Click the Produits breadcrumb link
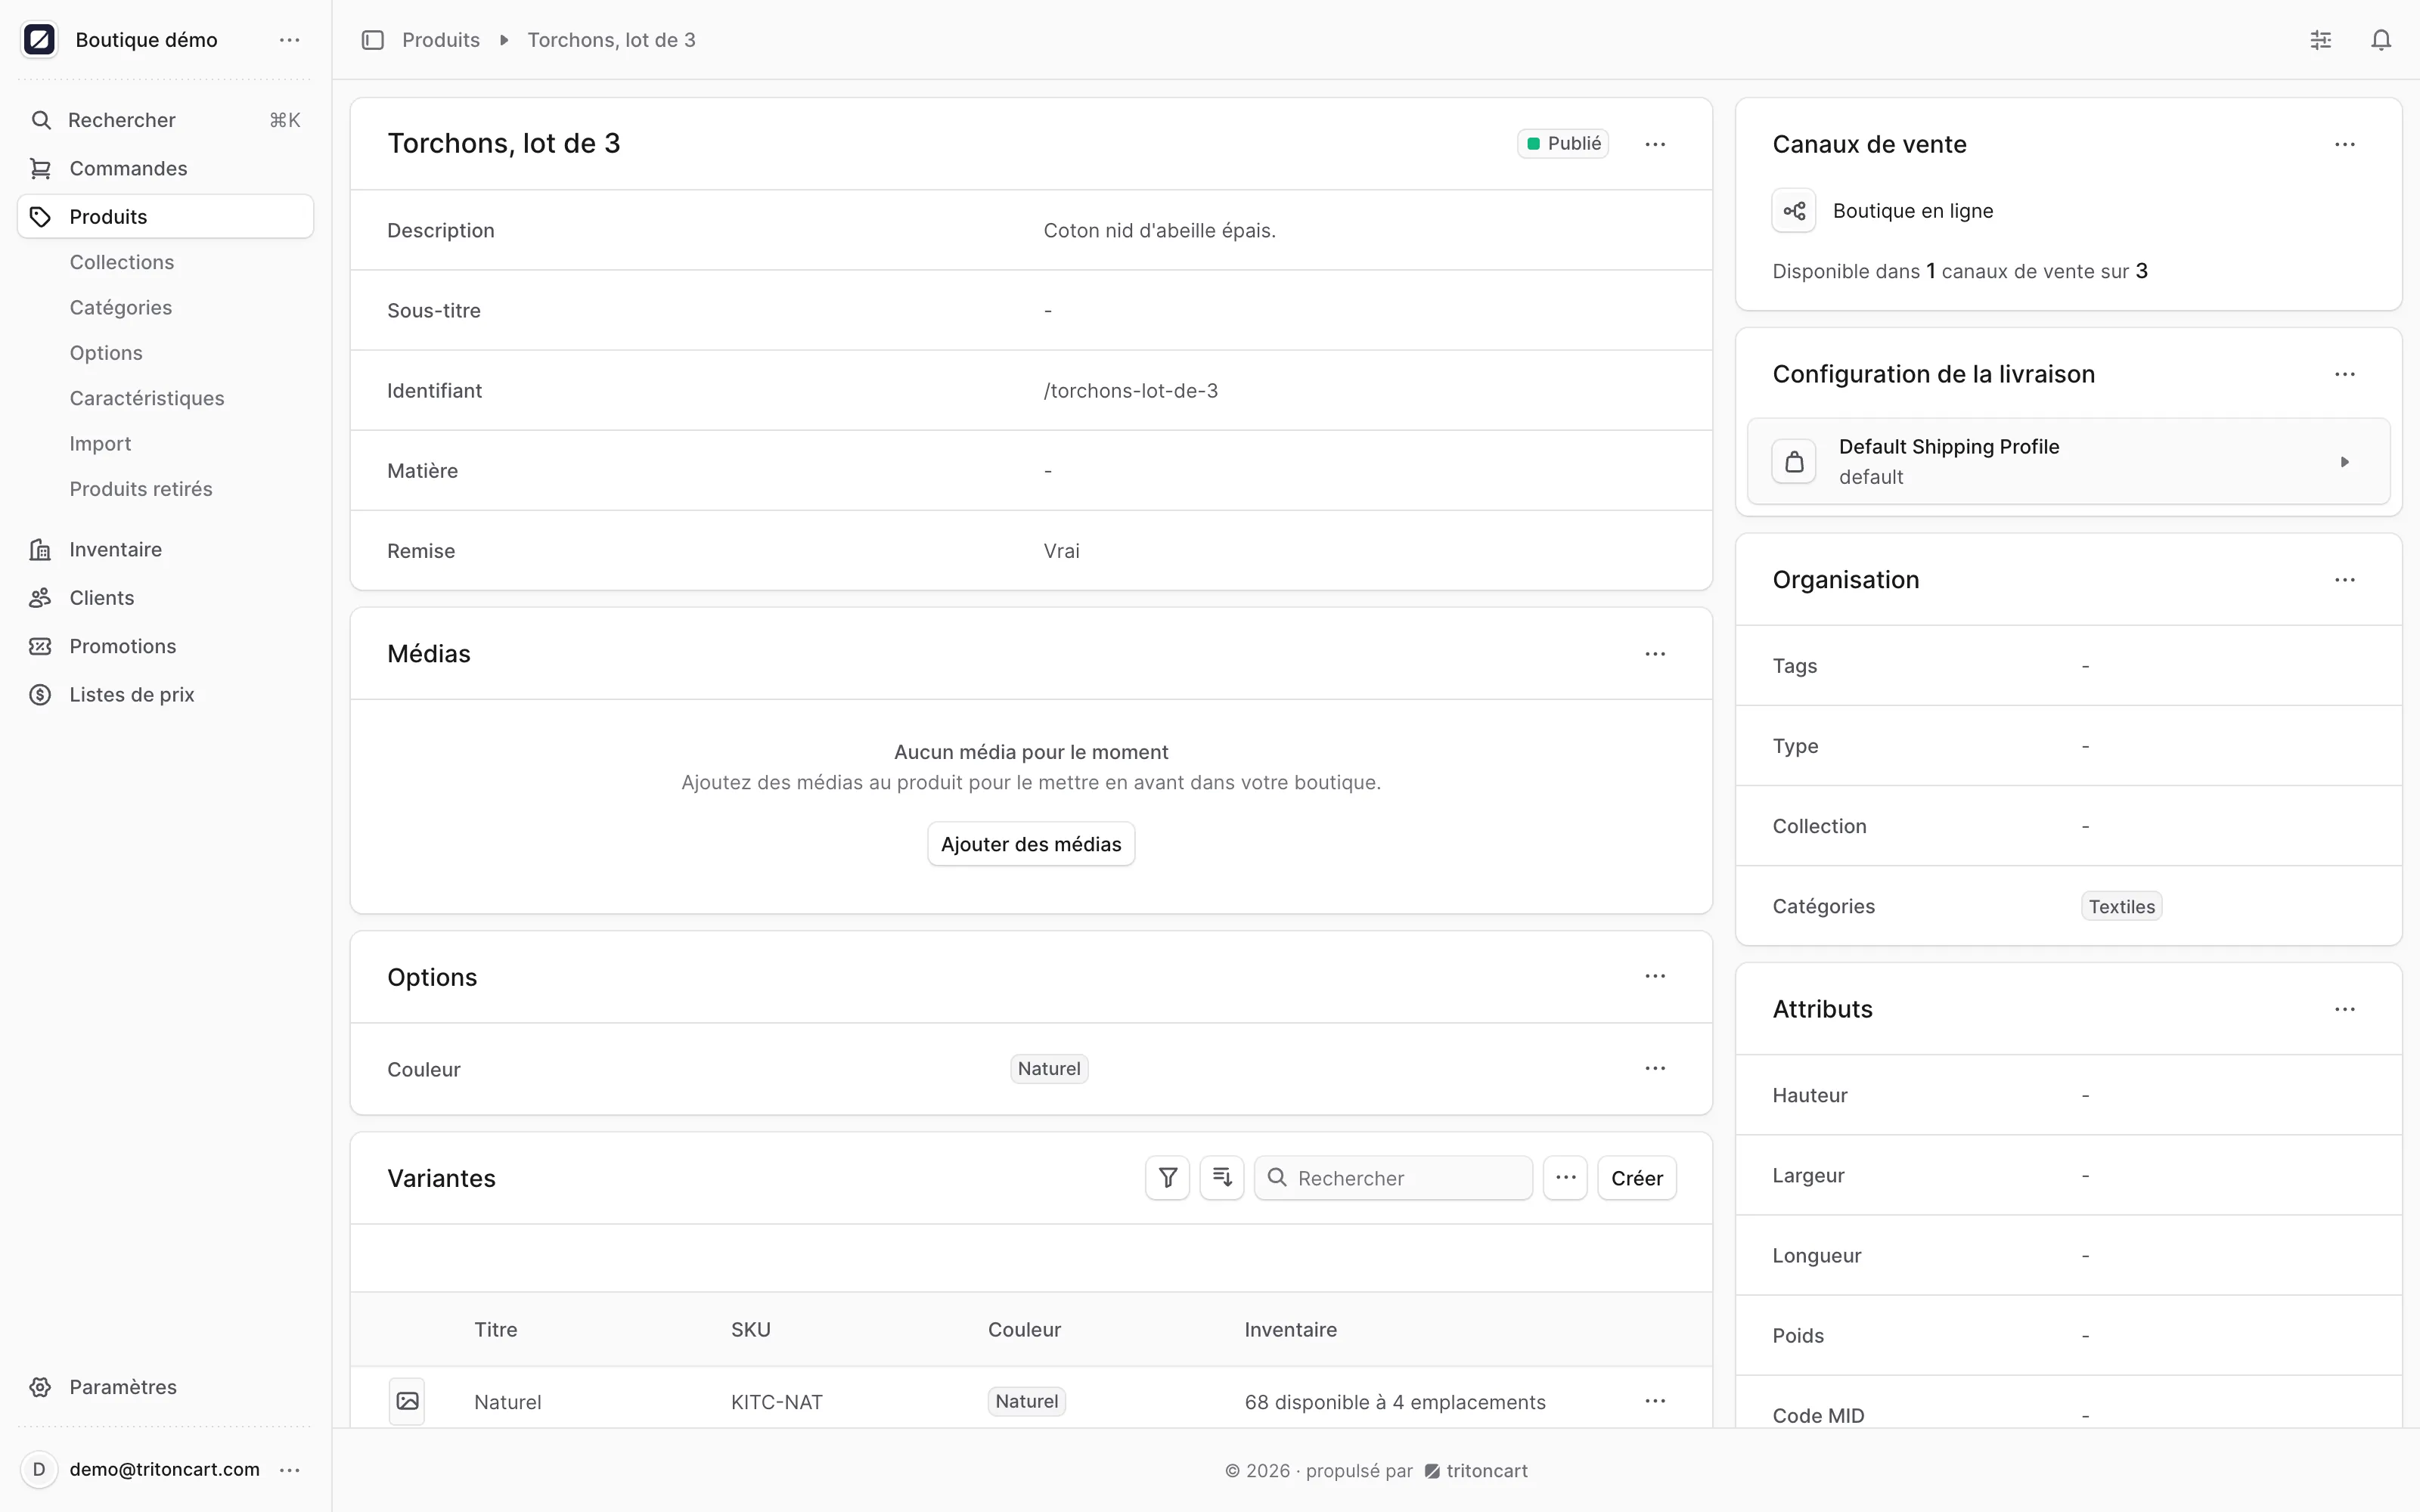 [441, 40]
